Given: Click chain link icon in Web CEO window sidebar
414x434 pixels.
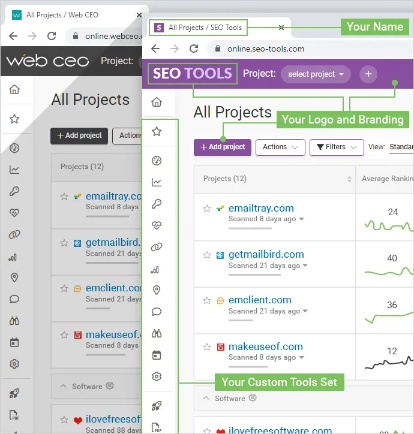Looking at the screenshot, I should coord(14,234).
